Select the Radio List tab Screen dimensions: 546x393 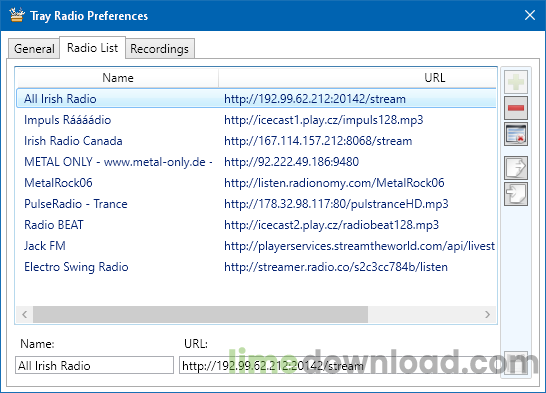pos(93,48)
